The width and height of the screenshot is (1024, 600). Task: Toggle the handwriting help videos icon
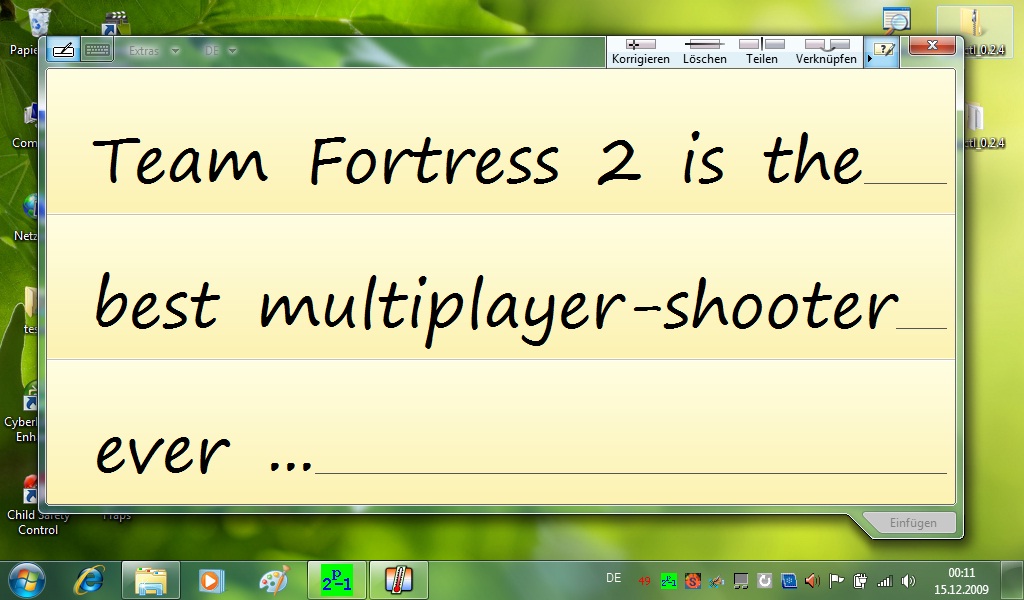point(884,50)
